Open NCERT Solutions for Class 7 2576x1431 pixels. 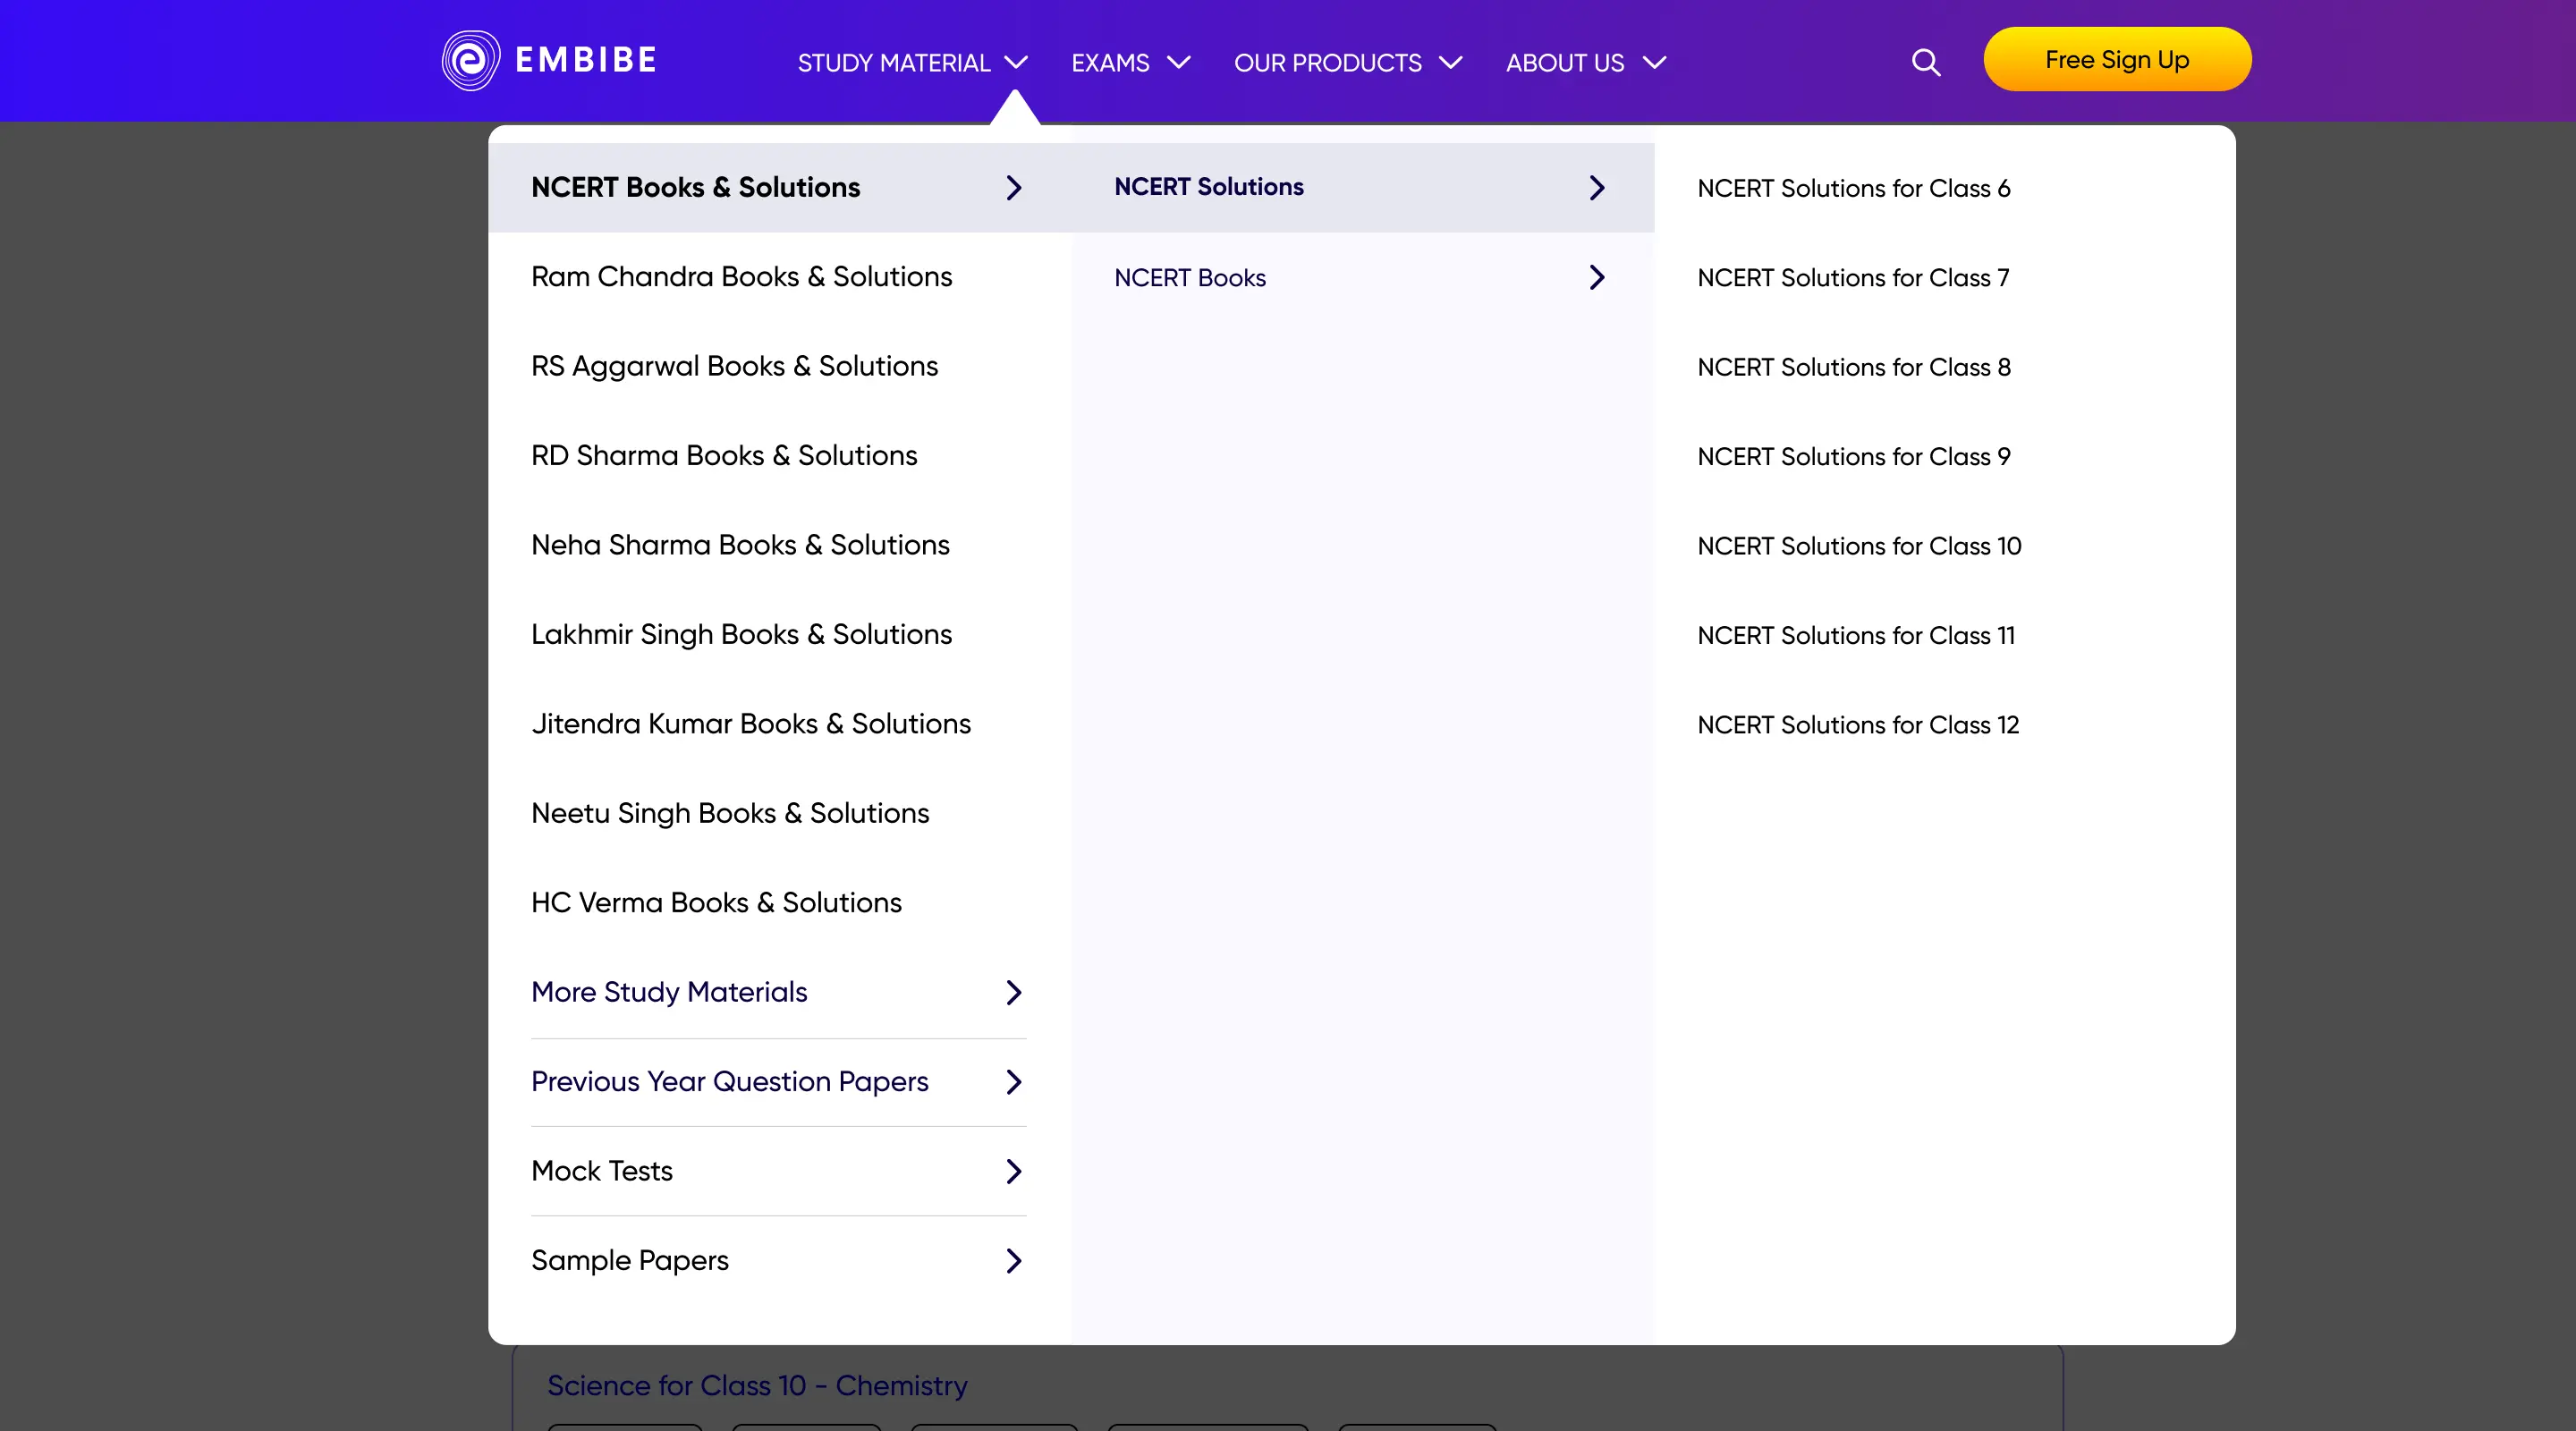pos(1853,278)
